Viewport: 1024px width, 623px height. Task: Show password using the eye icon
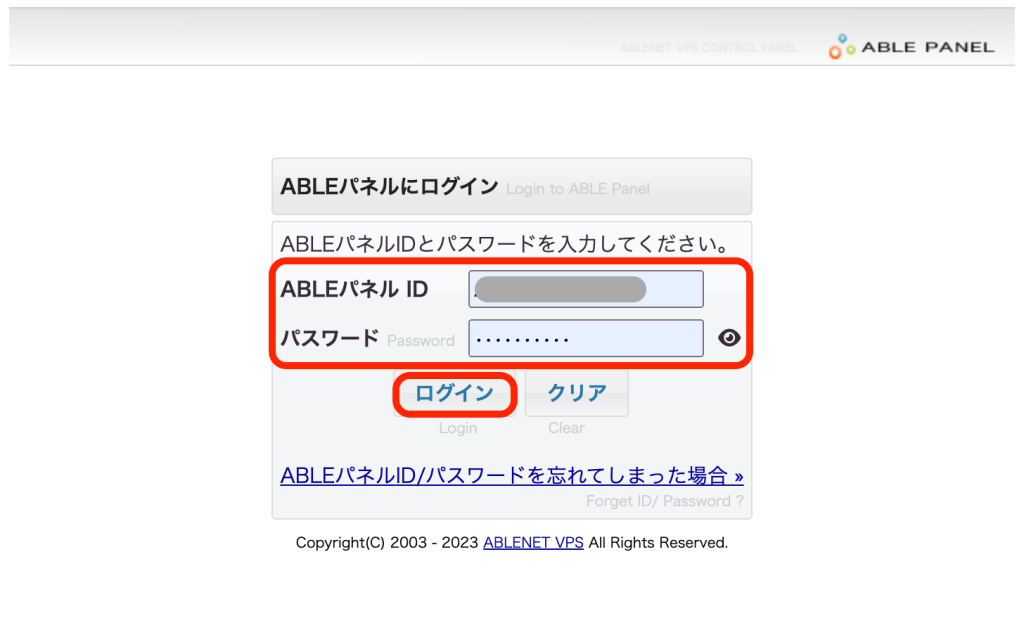(x=729, y=338)
